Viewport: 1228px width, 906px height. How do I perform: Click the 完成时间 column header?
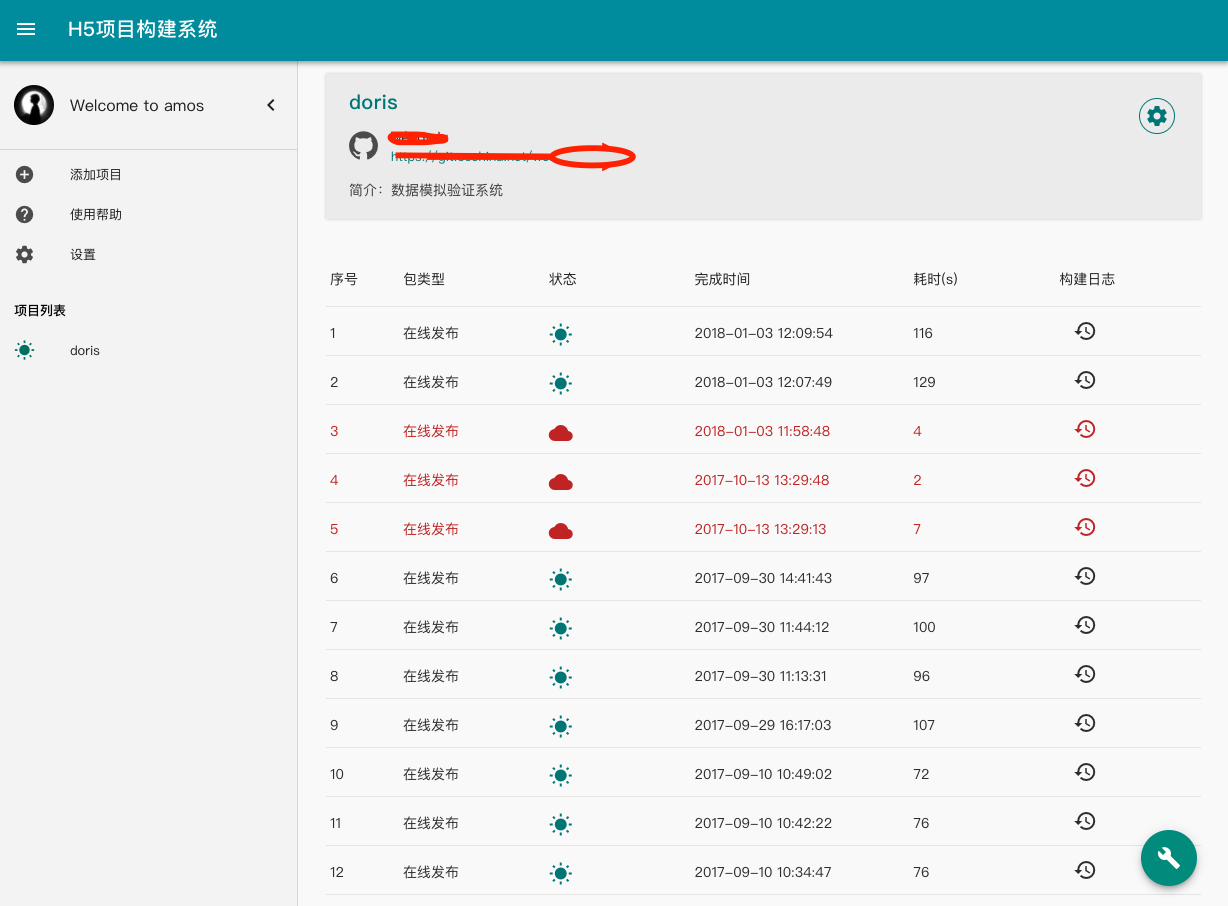[722, 279]
